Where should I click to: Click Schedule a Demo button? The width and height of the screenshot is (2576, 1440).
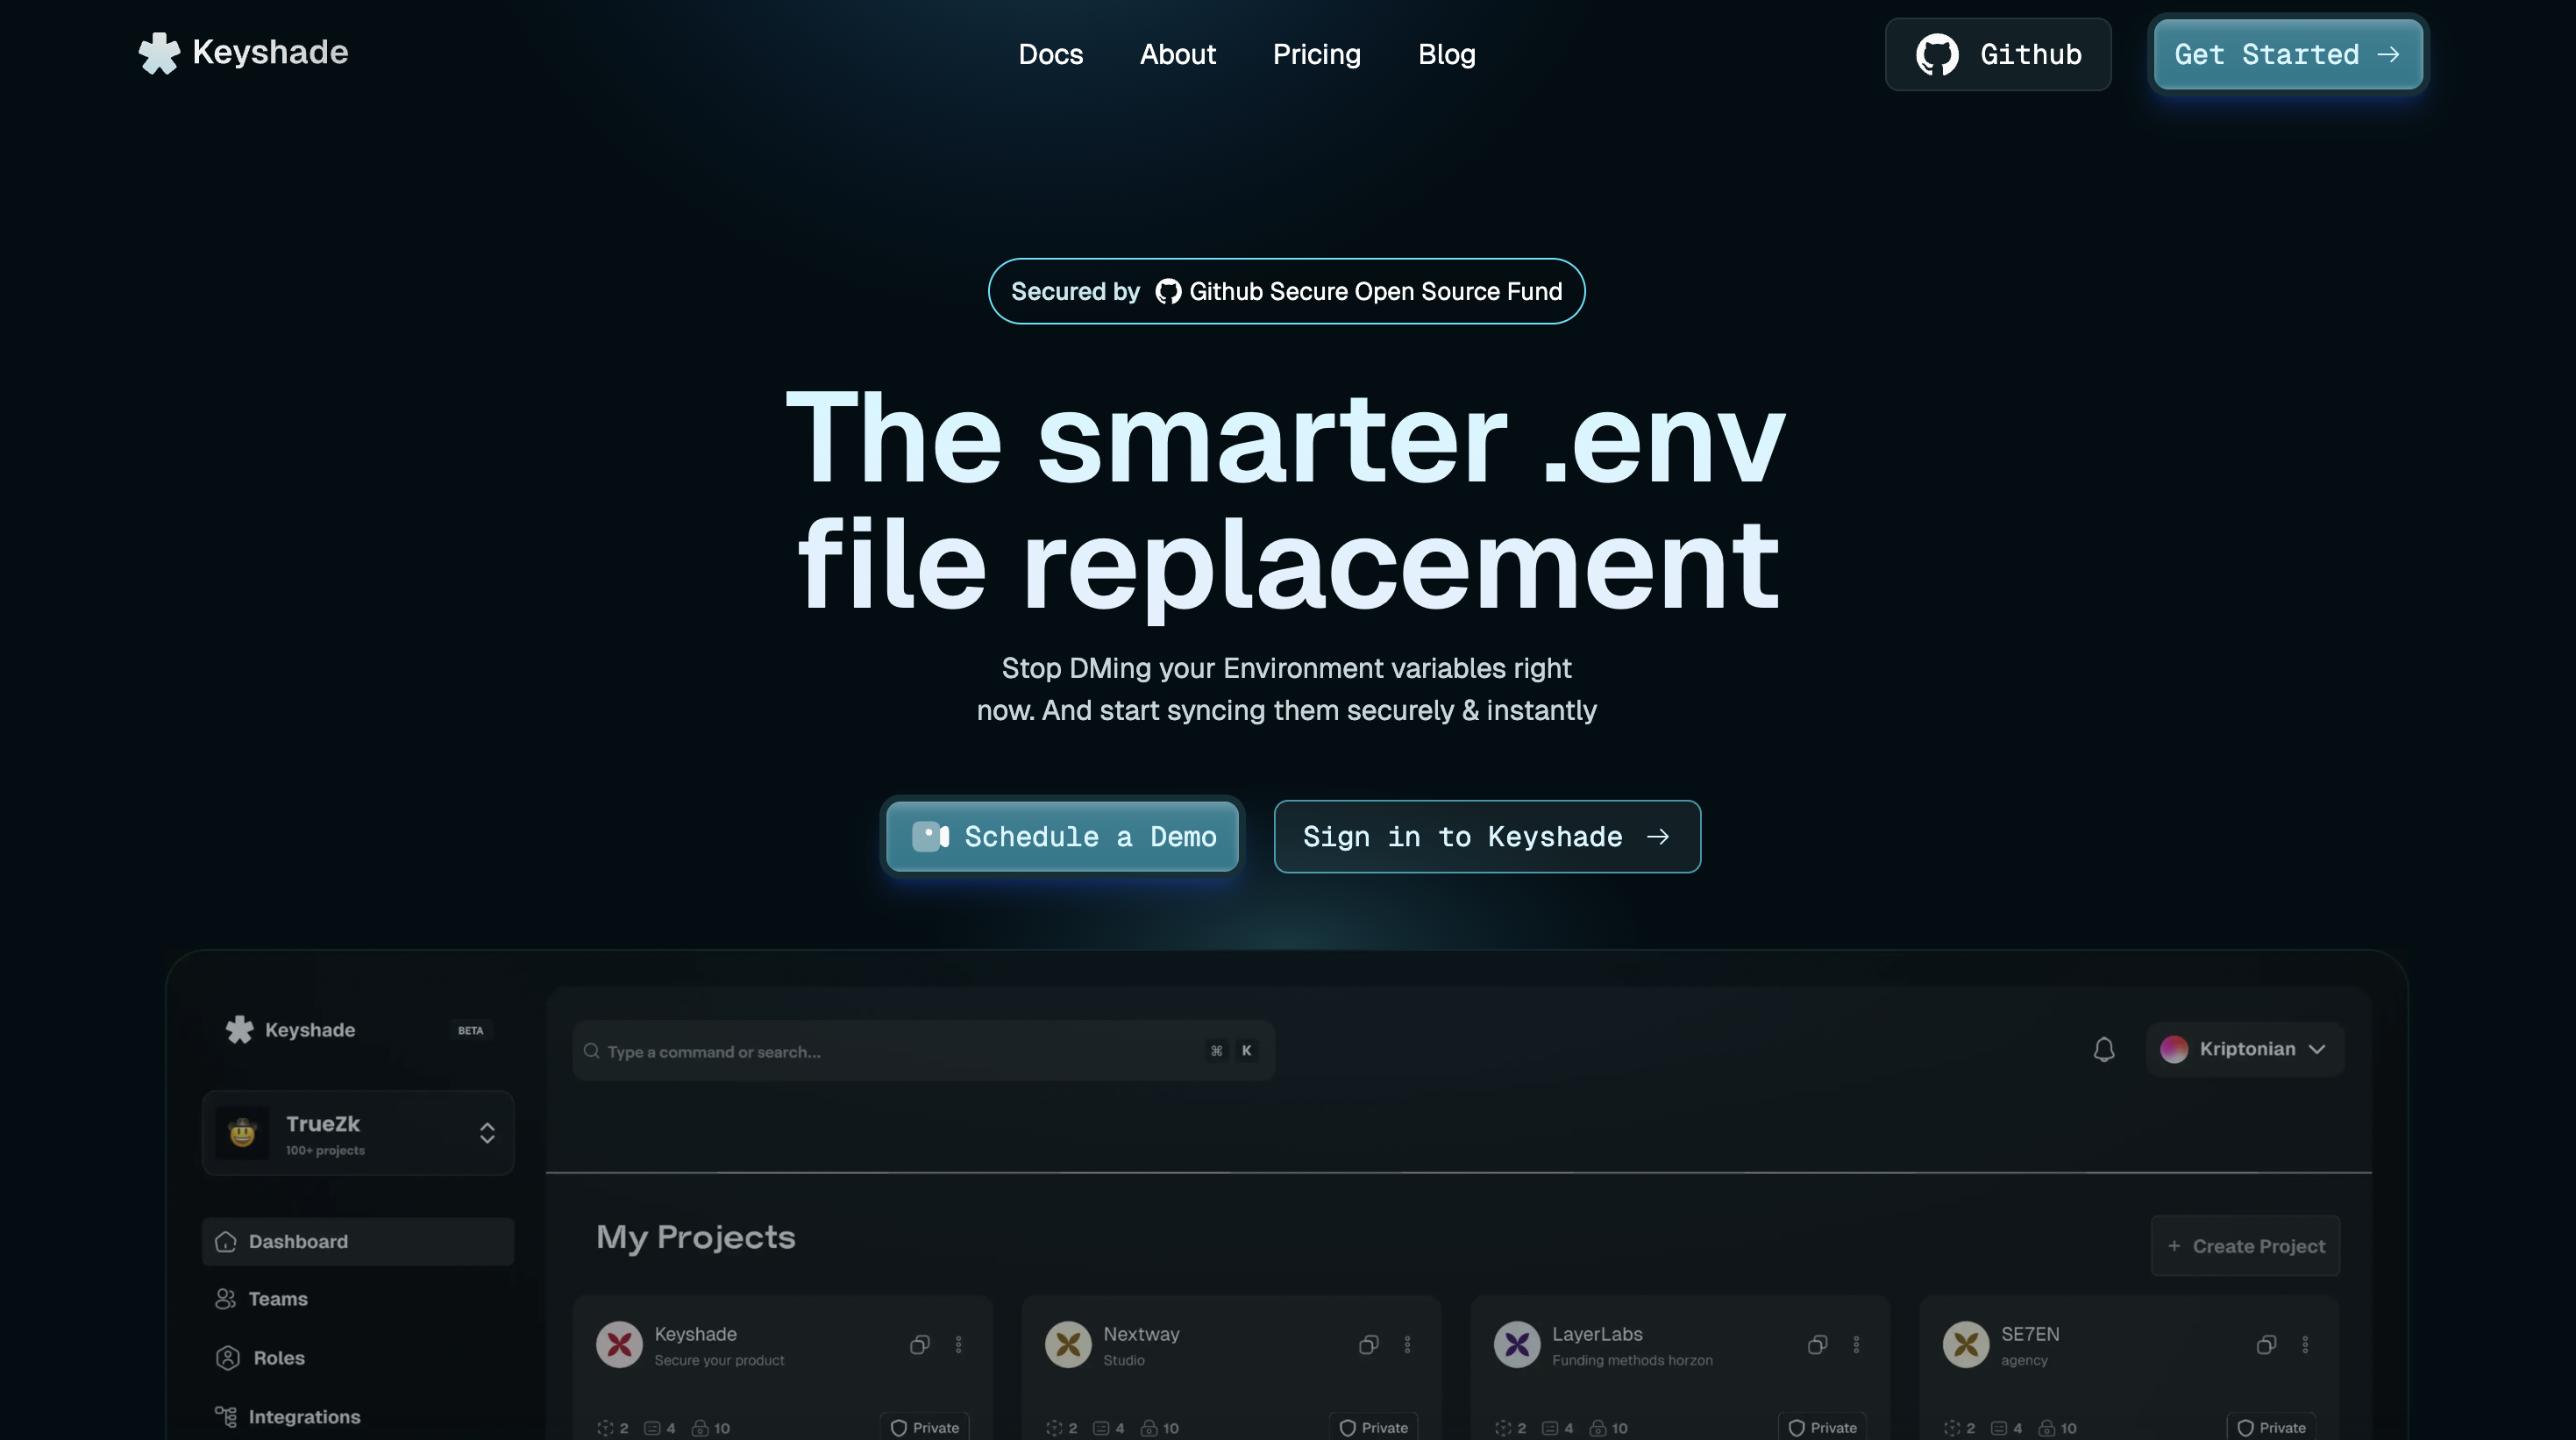[1062, 836]
